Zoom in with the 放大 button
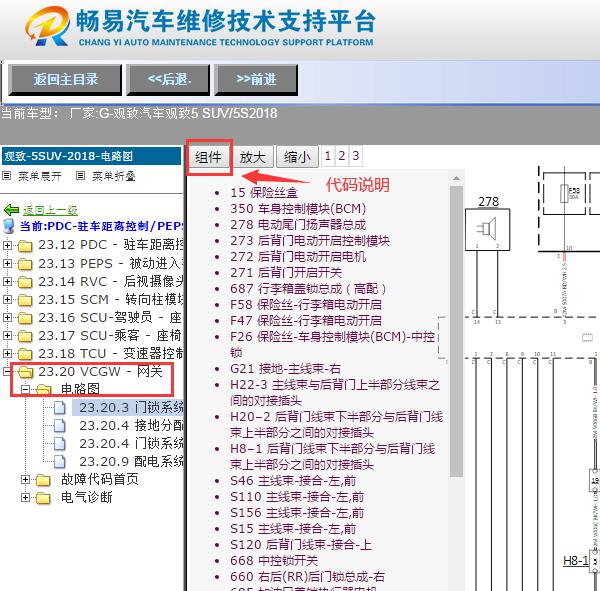Image resolution: width=600 pixels, height=591 pixels. click(x=253, y=157)
